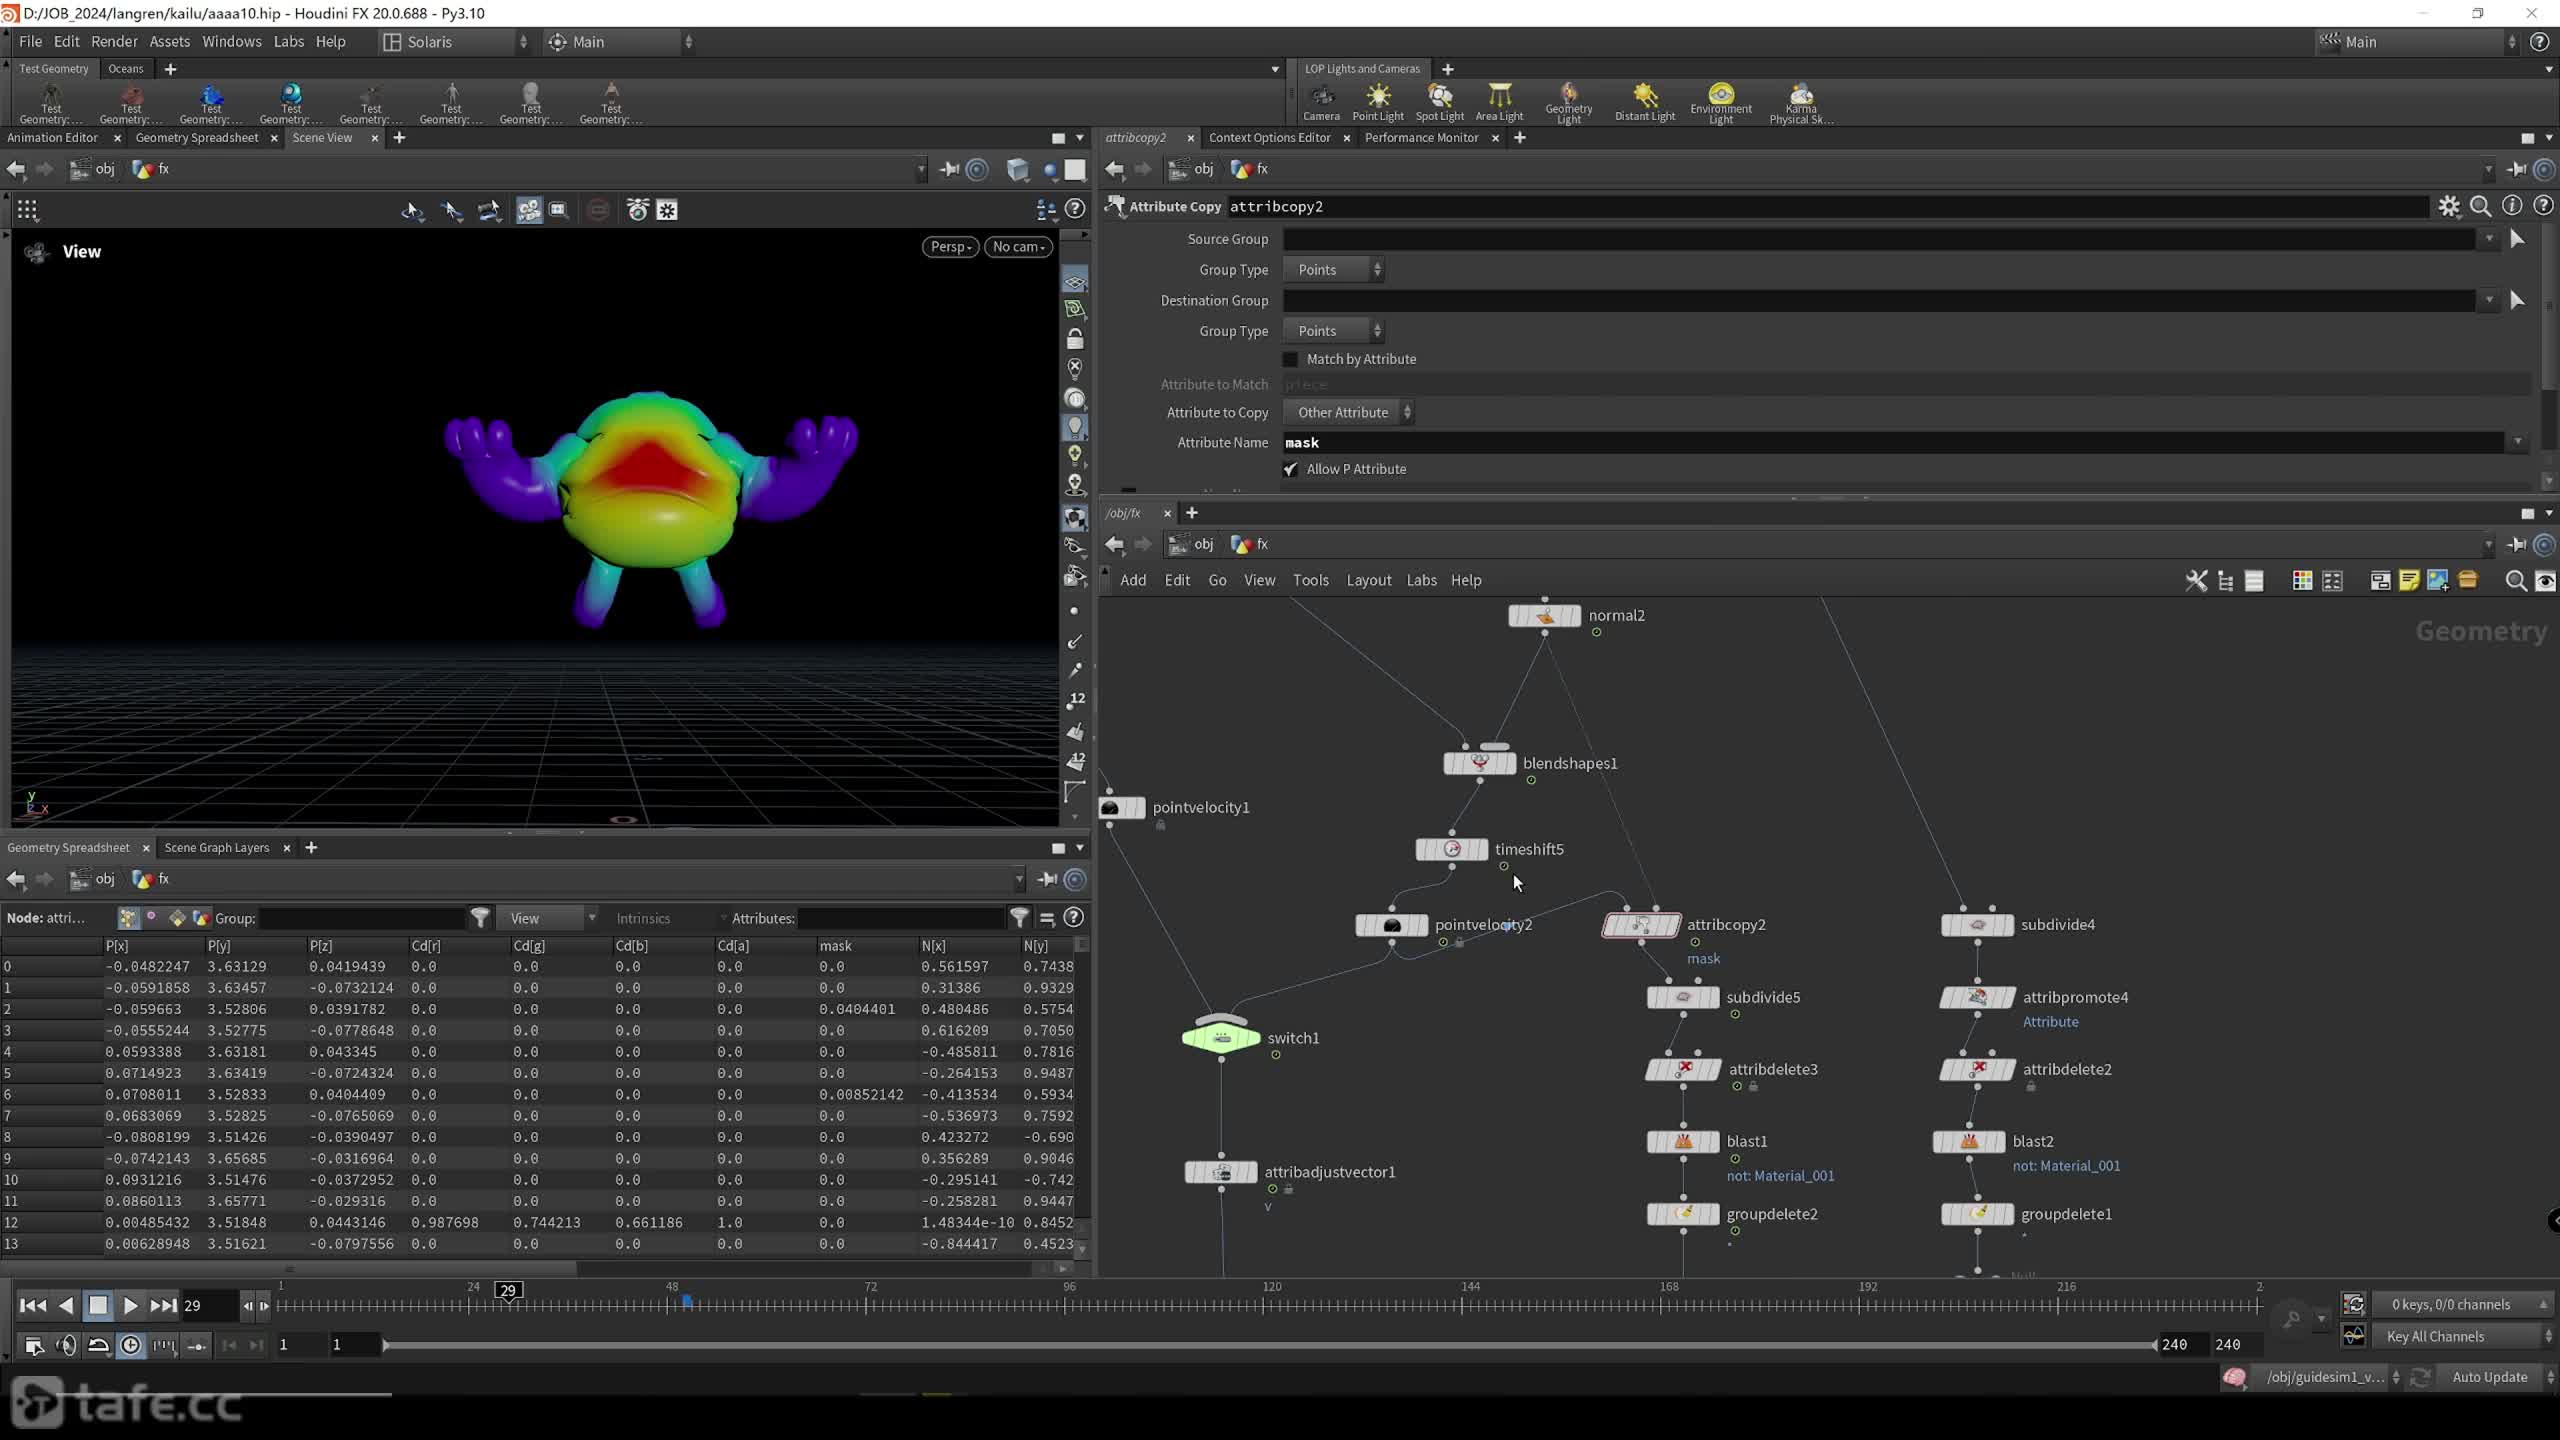Screen dimensions: 2560x1440
Task: Open Attribute to Copy dropdown
Action: click(1348, 412)
